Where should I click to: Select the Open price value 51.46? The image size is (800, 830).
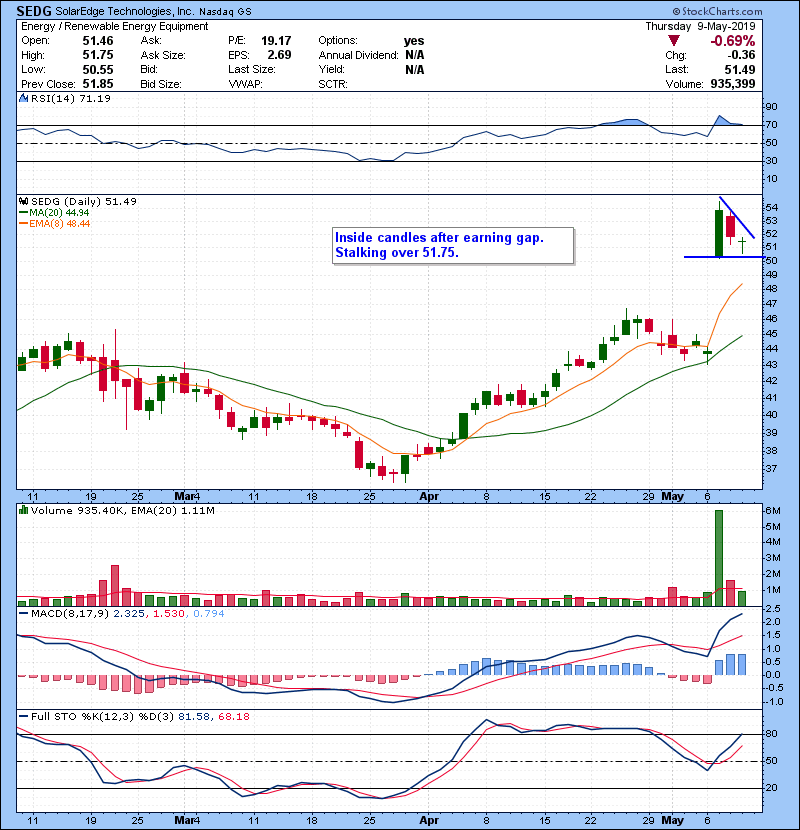point(97,41)
